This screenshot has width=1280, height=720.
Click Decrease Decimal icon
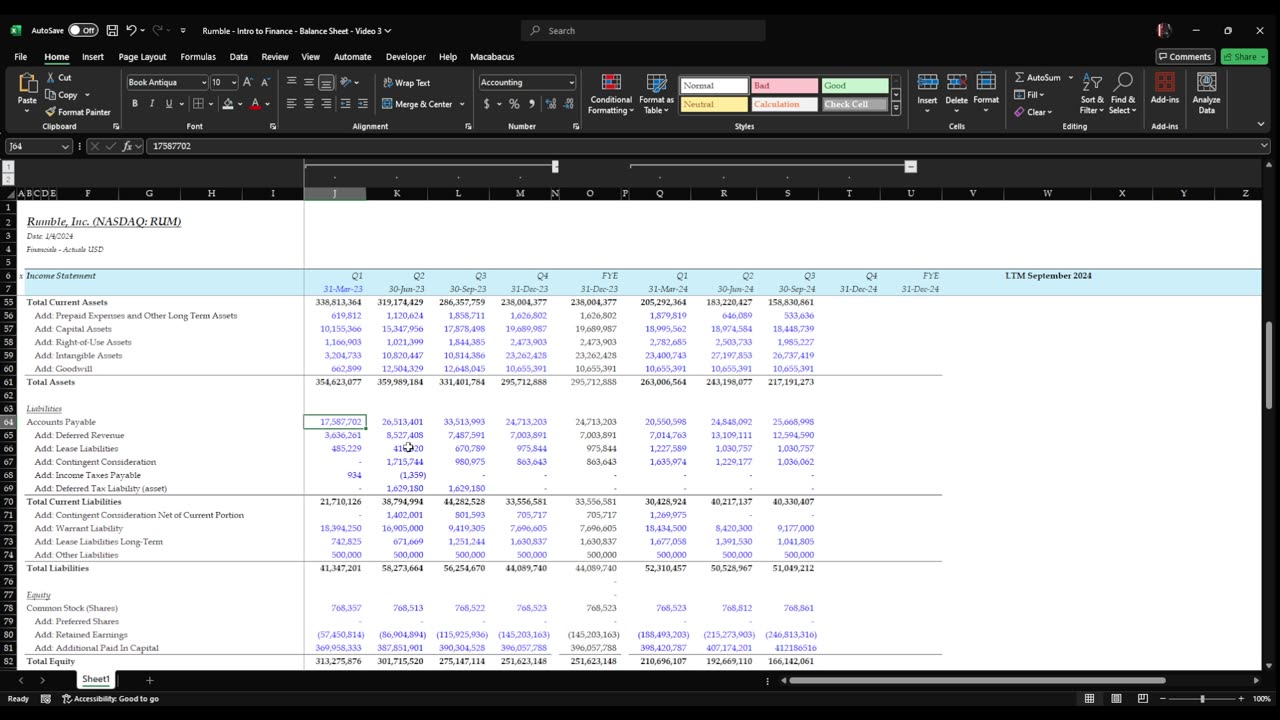point(567,104)
